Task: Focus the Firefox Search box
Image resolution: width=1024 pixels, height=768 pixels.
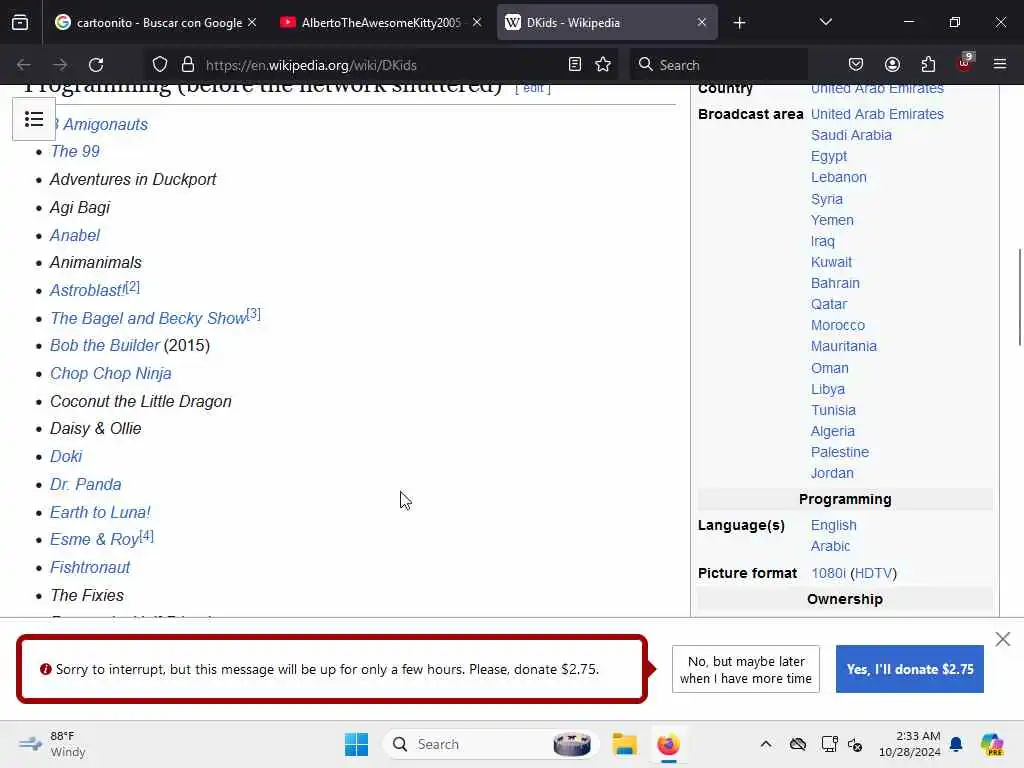Action: 718,65
